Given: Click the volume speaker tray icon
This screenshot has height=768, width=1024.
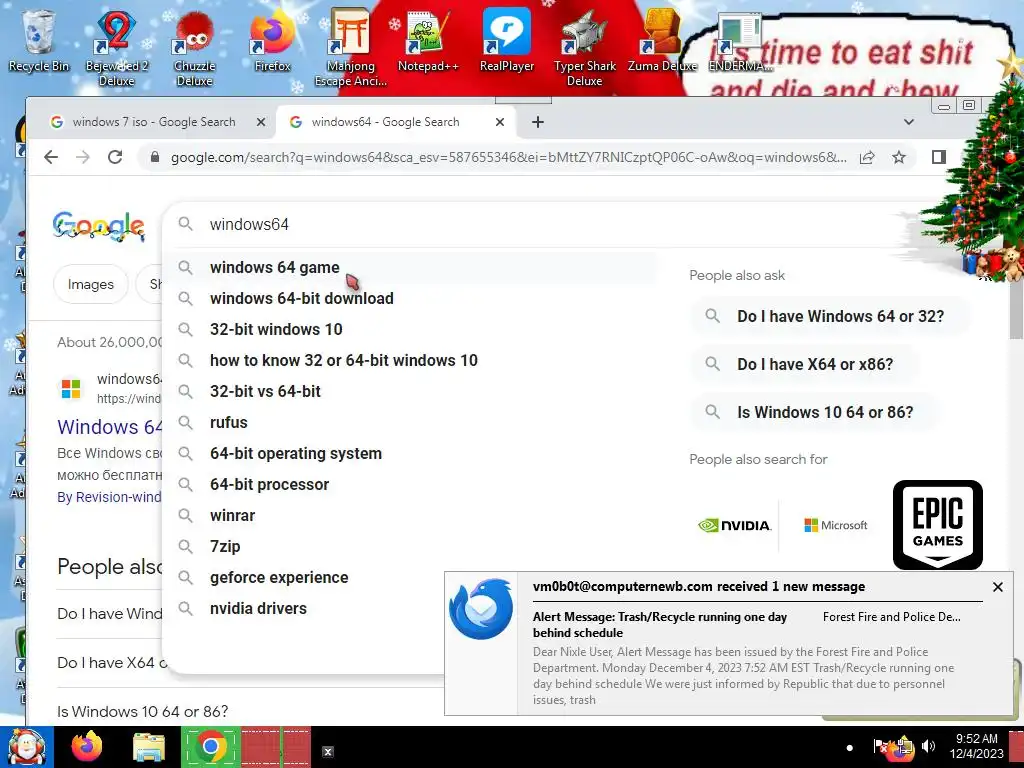Looking at the screenshot, I should (x=927, y=745).
